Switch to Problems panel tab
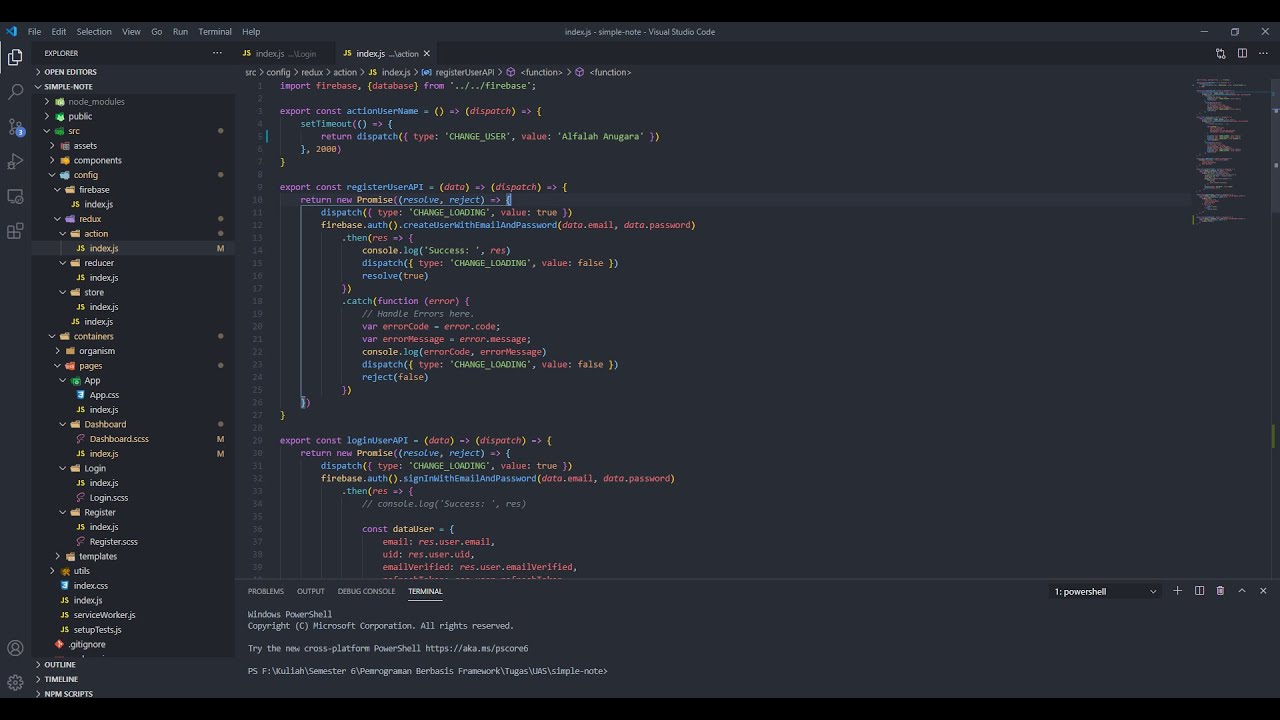Image resolution: width=1280 pixels, height=720 pixels. click(x=266, y=591)
